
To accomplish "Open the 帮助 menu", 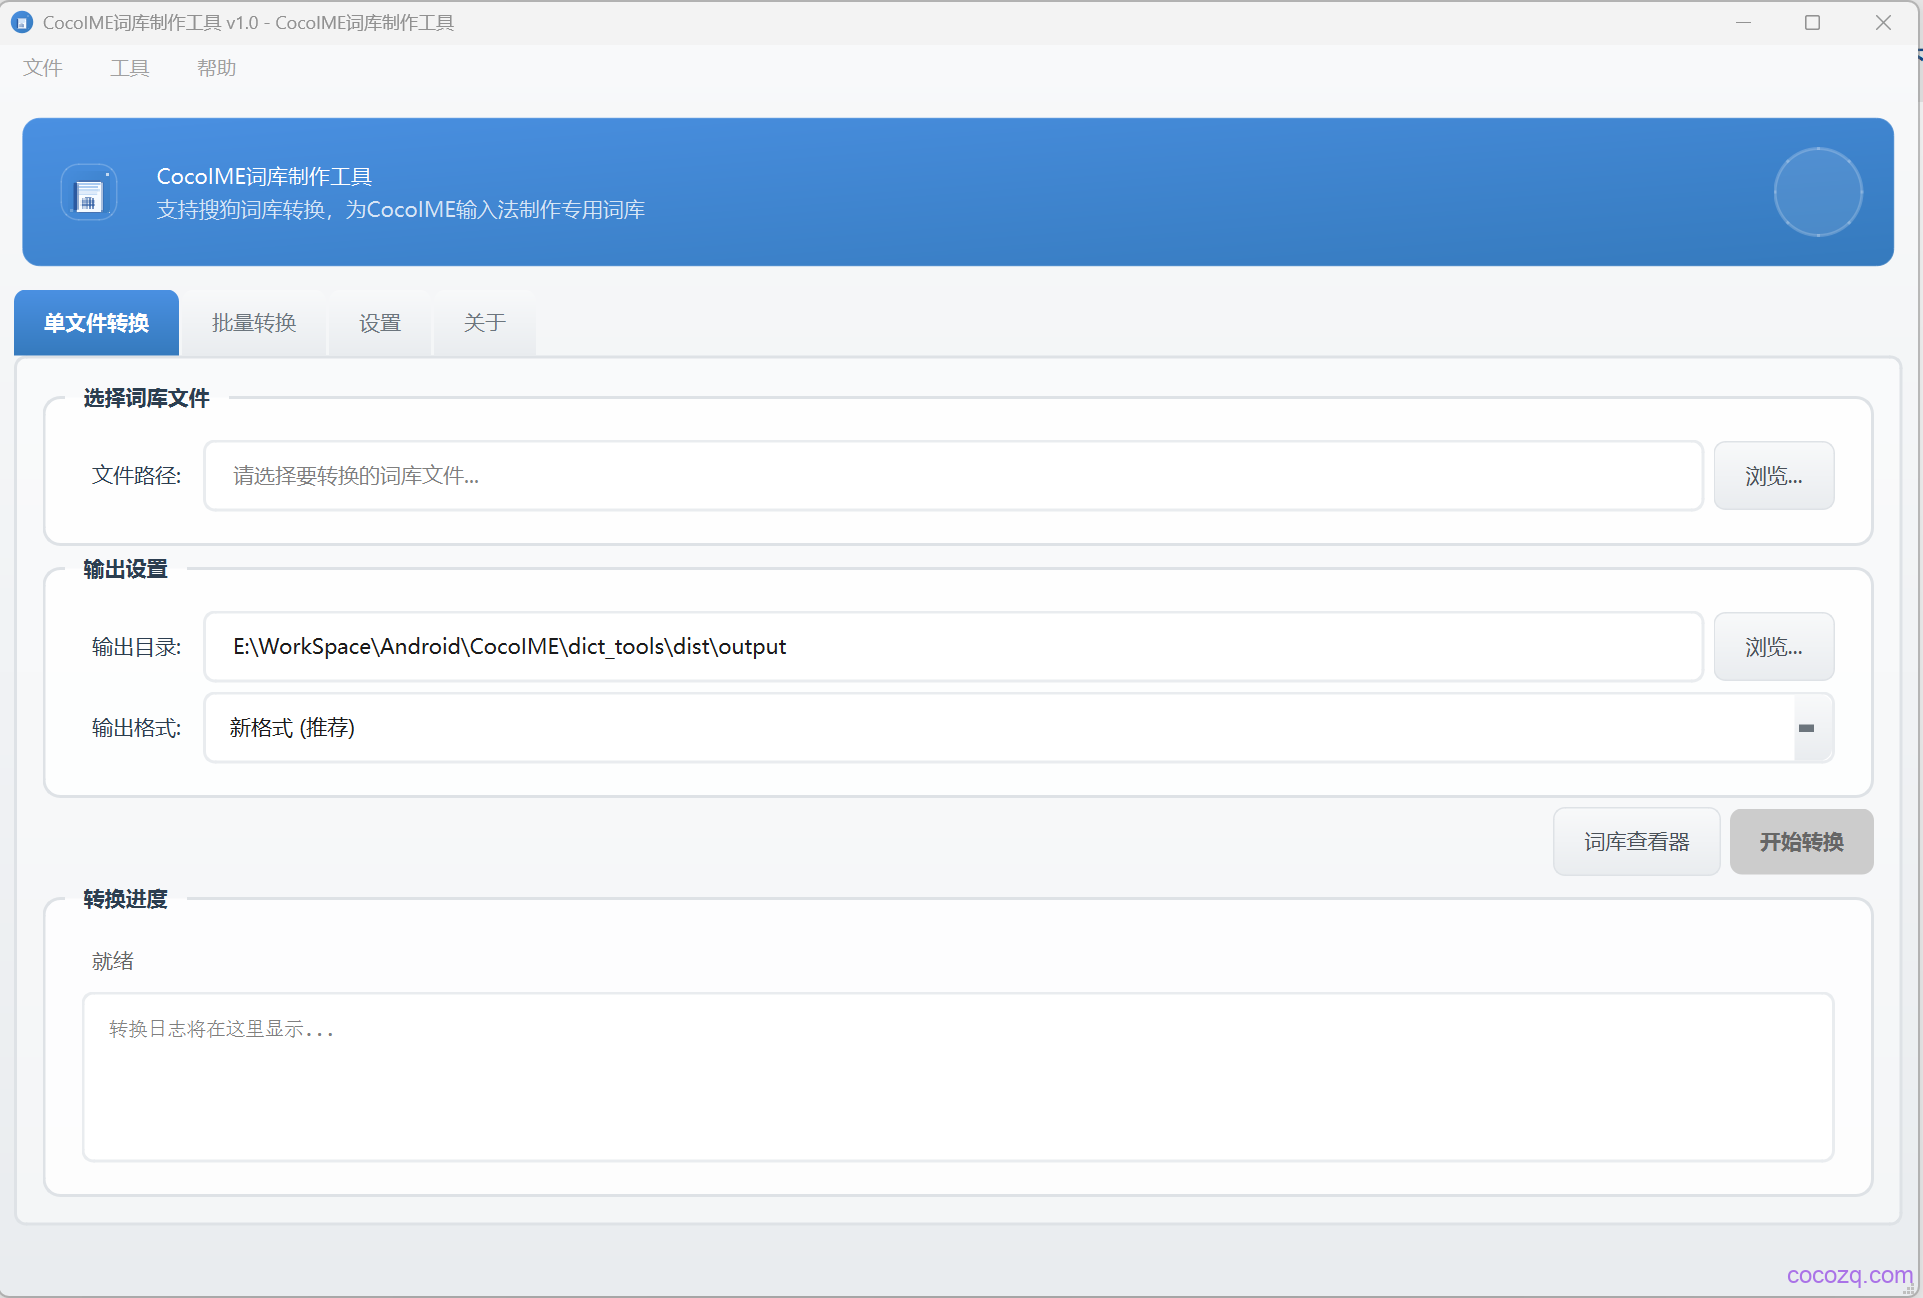I will tap(216, 68).
